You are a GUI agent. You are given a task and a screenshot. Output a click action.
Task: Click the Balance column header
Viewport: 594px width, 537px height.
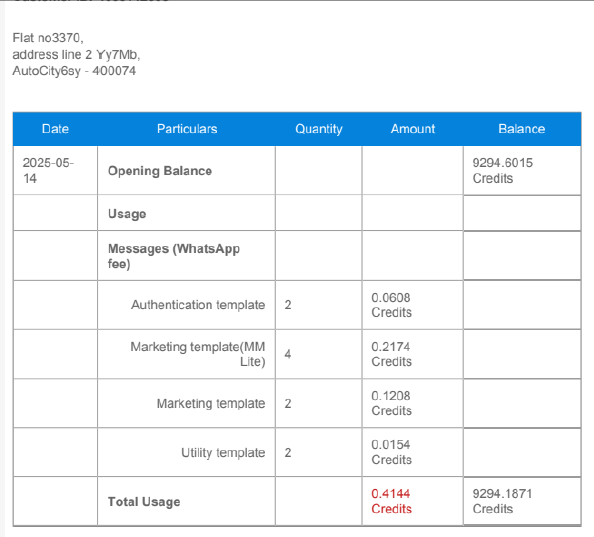click(x=522, y=129)
